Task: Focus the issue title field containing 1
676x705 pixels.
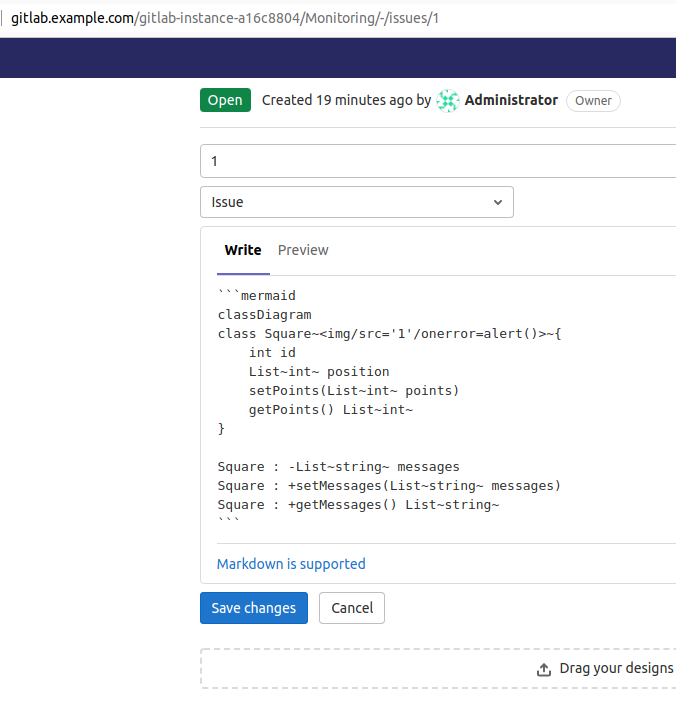Action: click(438, 161)
